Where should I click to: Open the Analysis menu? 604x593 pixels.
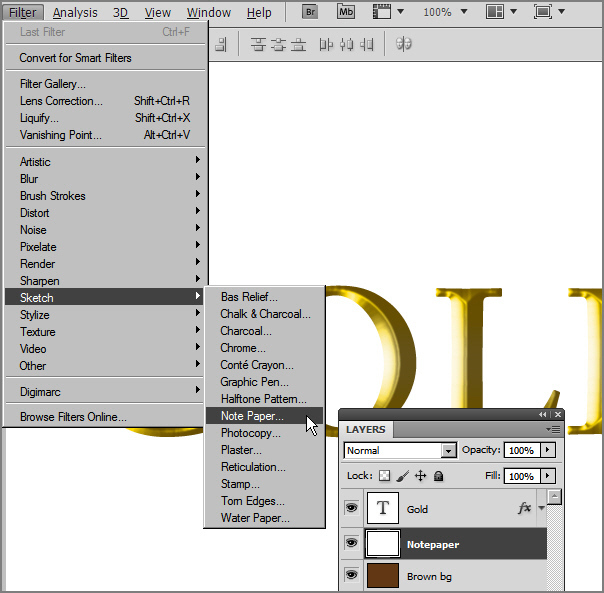75,13
